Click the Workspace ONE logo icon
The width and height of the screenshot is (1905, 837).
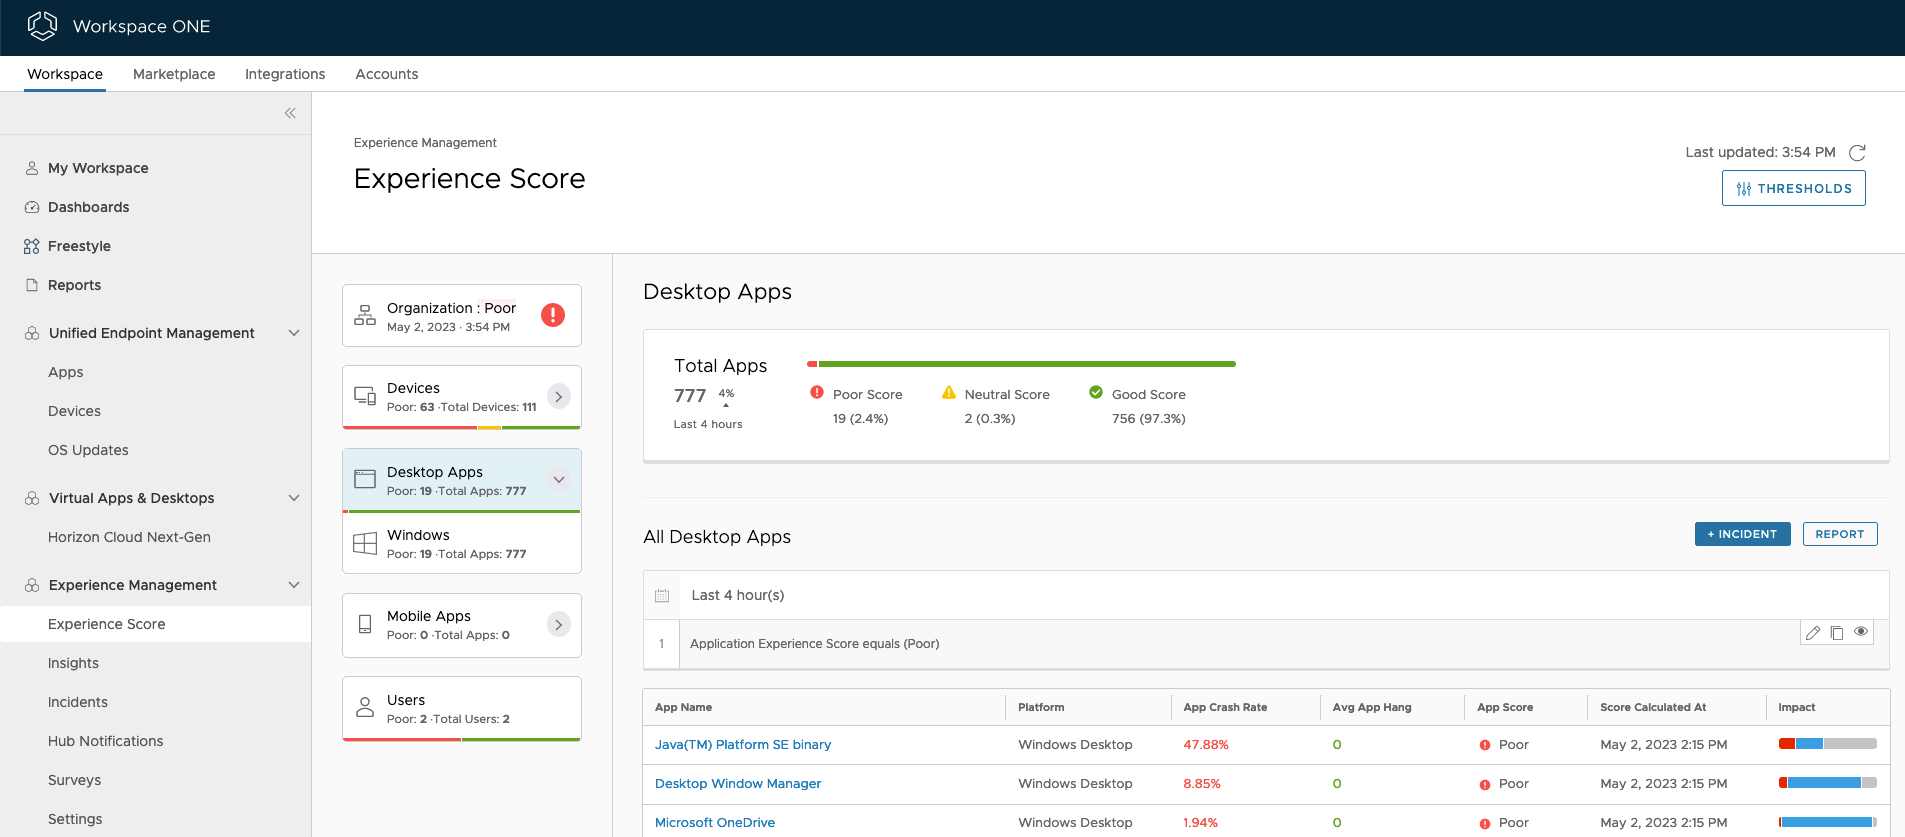[x=42, y=26]
